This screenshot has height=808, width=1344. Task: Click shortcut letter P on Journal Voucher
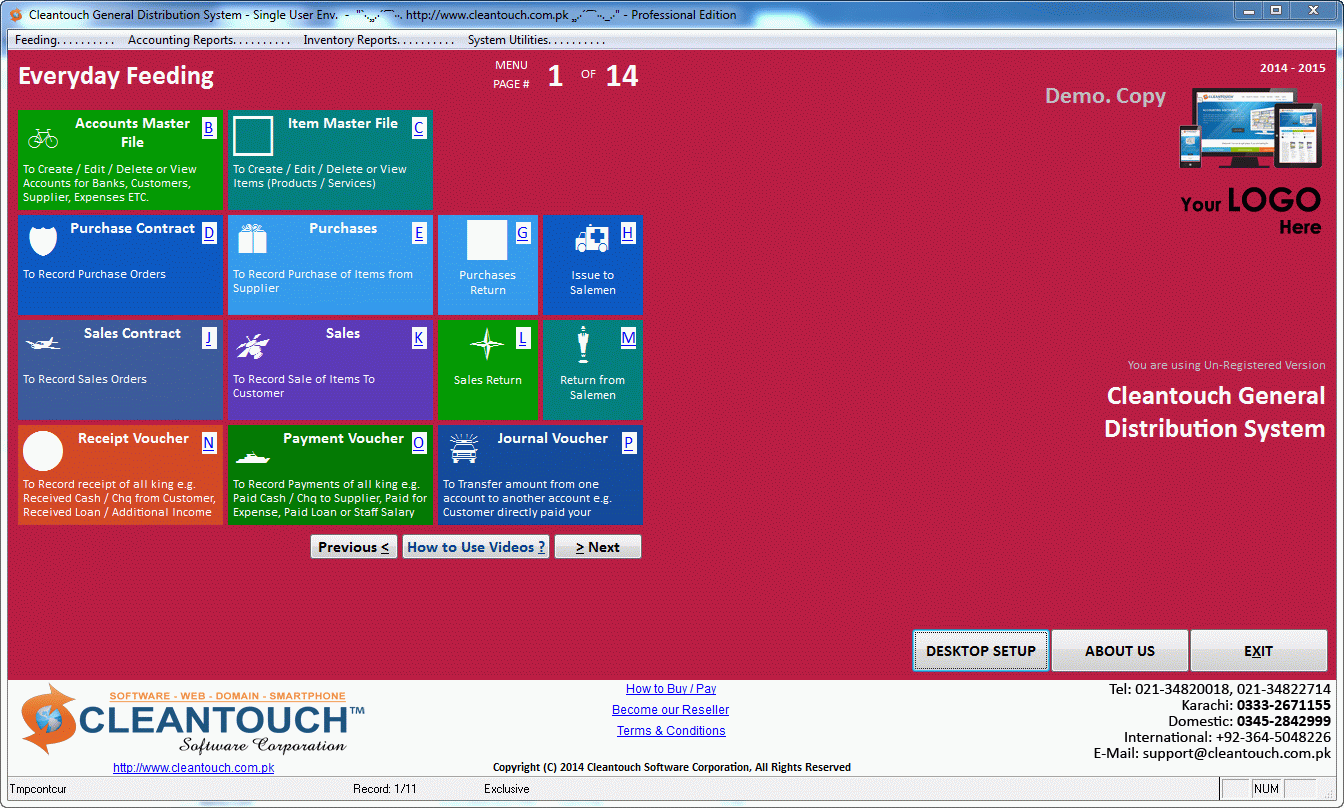click(x=628, y=443)
